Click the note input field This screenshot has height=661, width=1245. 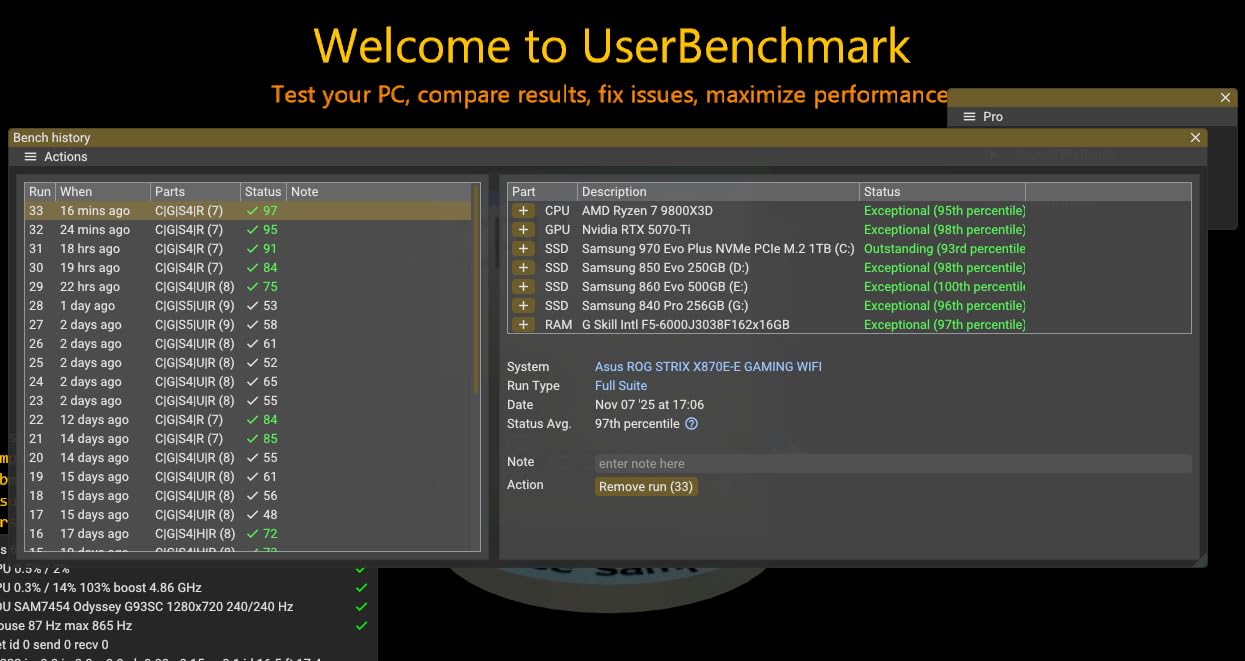(893, 464)
